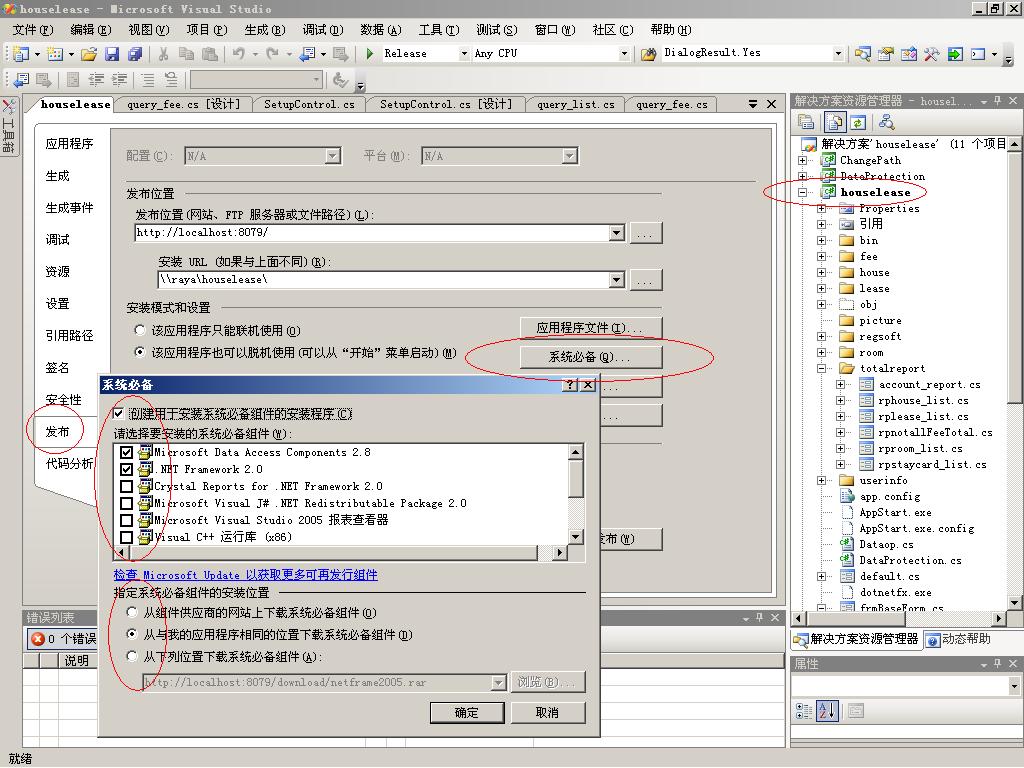Screen dimensions: 1024x768
Task: Click the Cut scissors icon
Action: 164,54
